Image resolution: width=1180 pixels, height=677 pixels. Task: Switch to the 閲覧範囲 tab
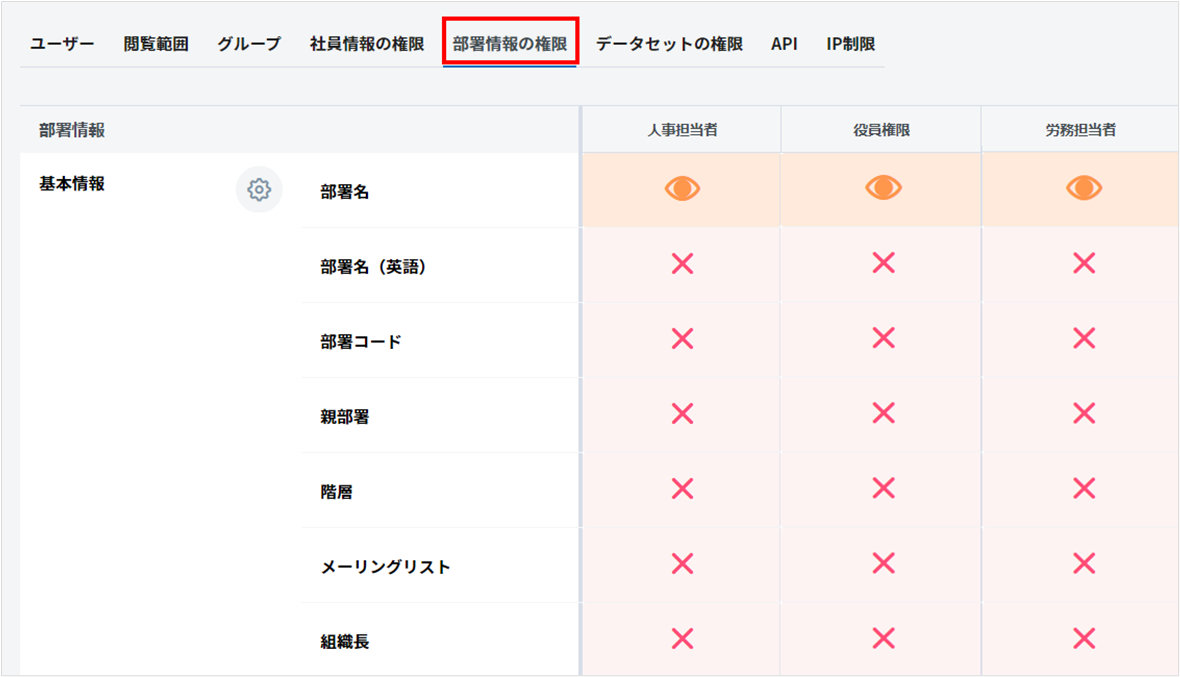[156, 44]
